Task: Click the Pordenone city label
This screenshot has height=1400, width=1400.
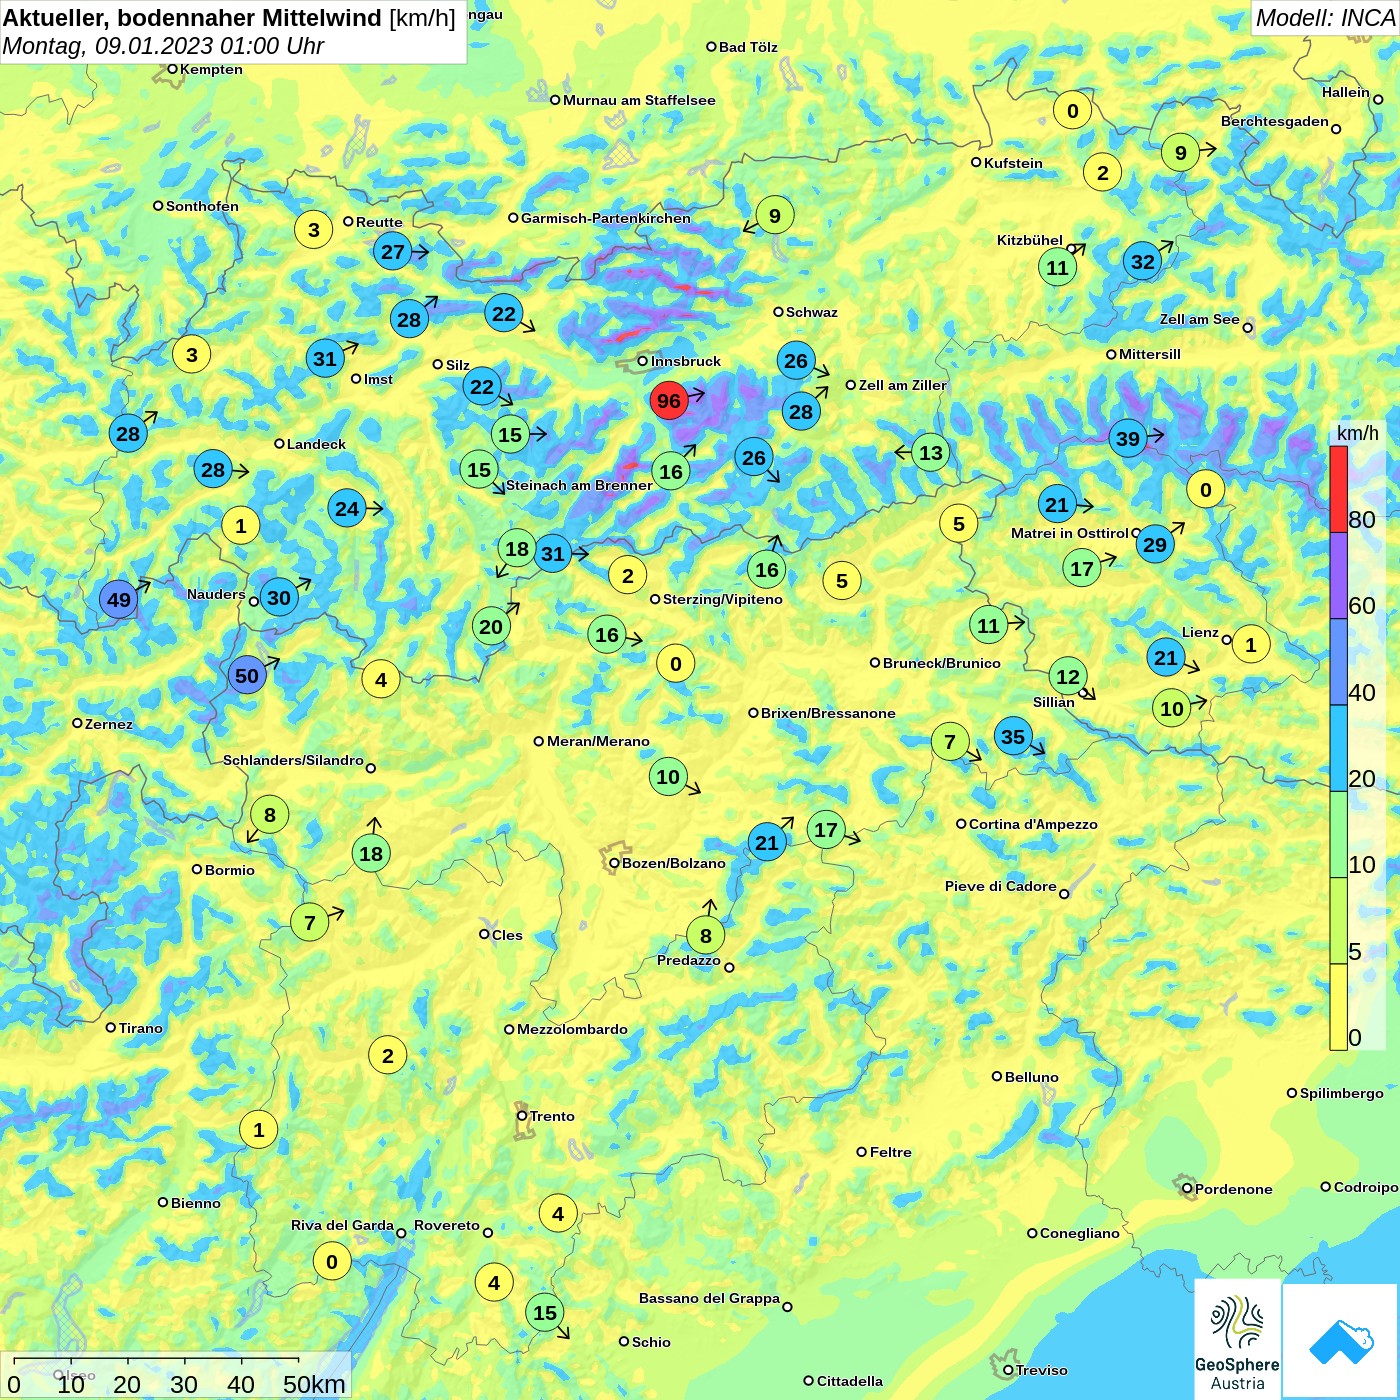Action: (1234, 1189)
